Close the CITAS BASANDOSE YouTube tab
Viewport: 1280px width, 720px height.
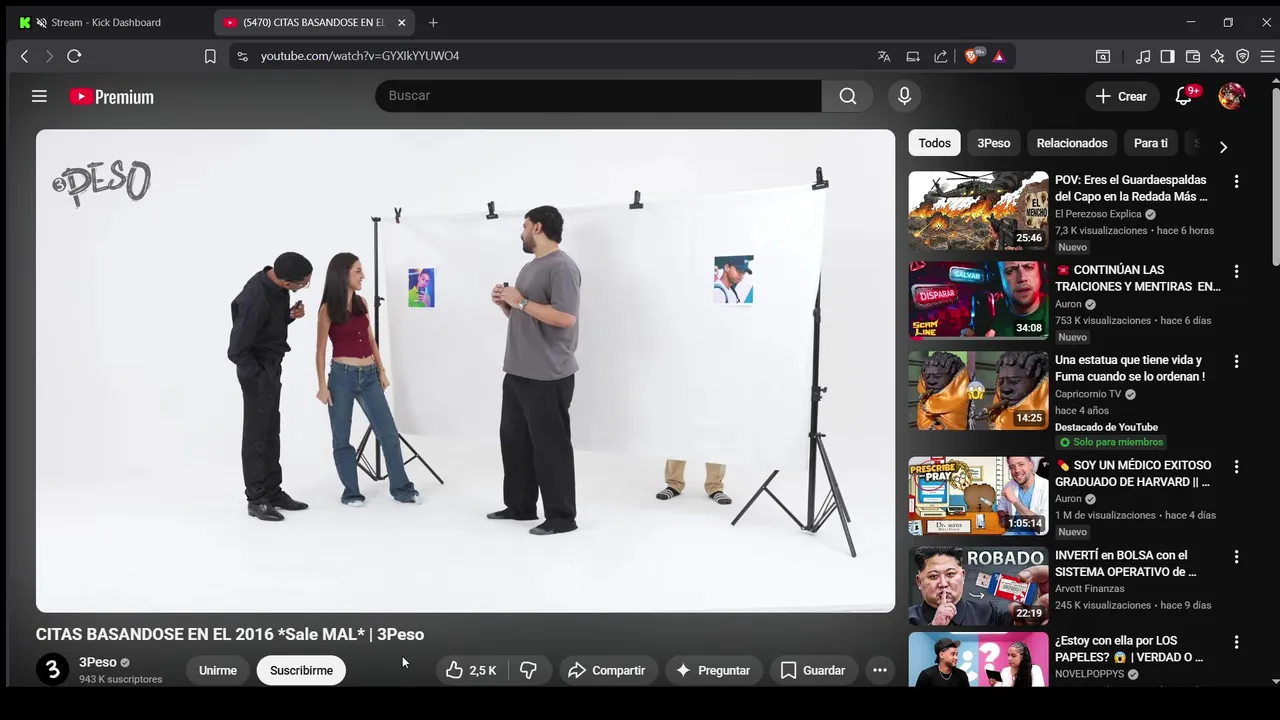click(x=402, y=22)
